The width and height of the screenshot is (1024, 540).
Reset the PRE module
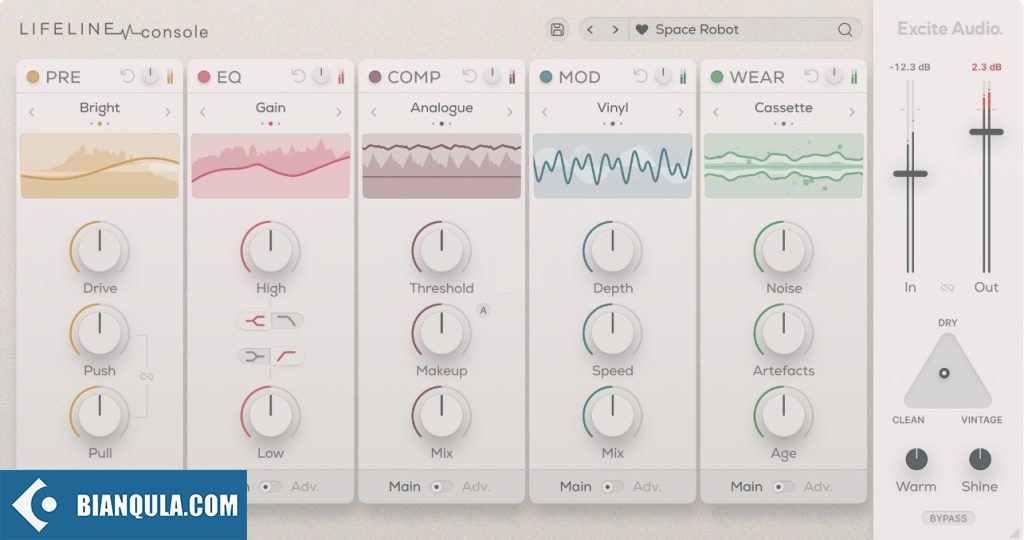point(127,76)
